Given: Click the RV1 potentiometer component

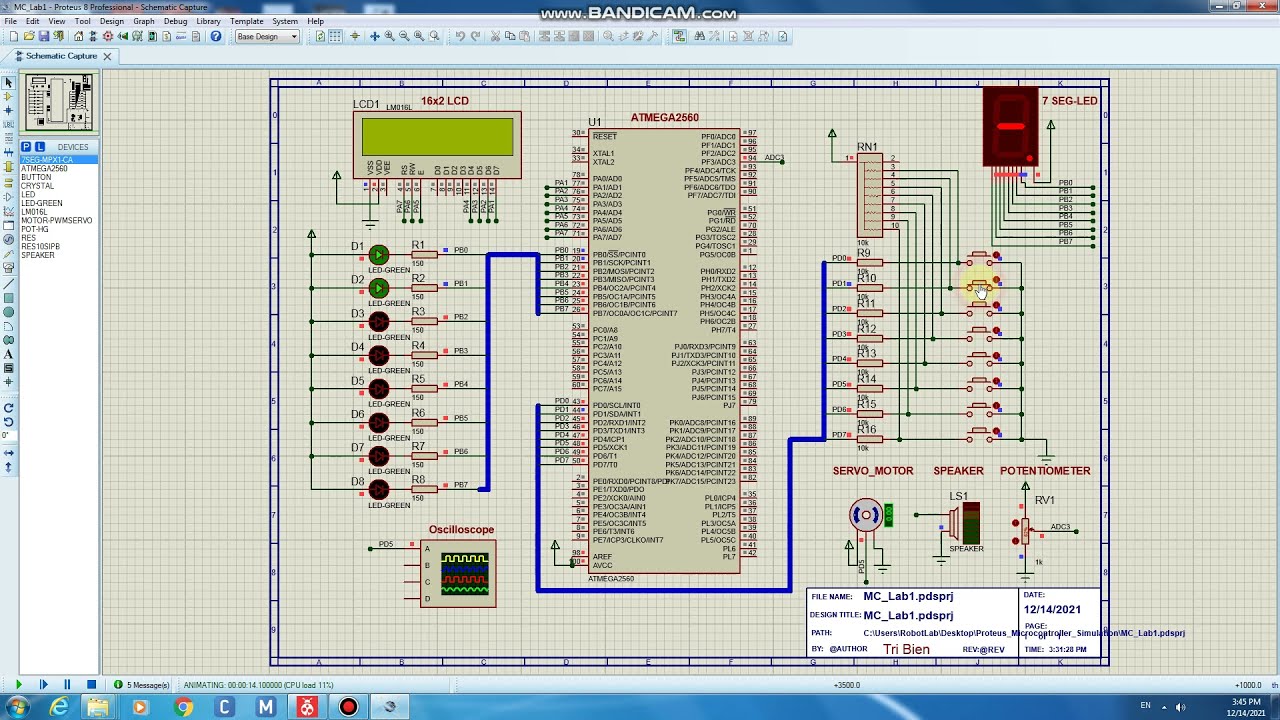Looking at the screenshot, I should click(1024, 530).
